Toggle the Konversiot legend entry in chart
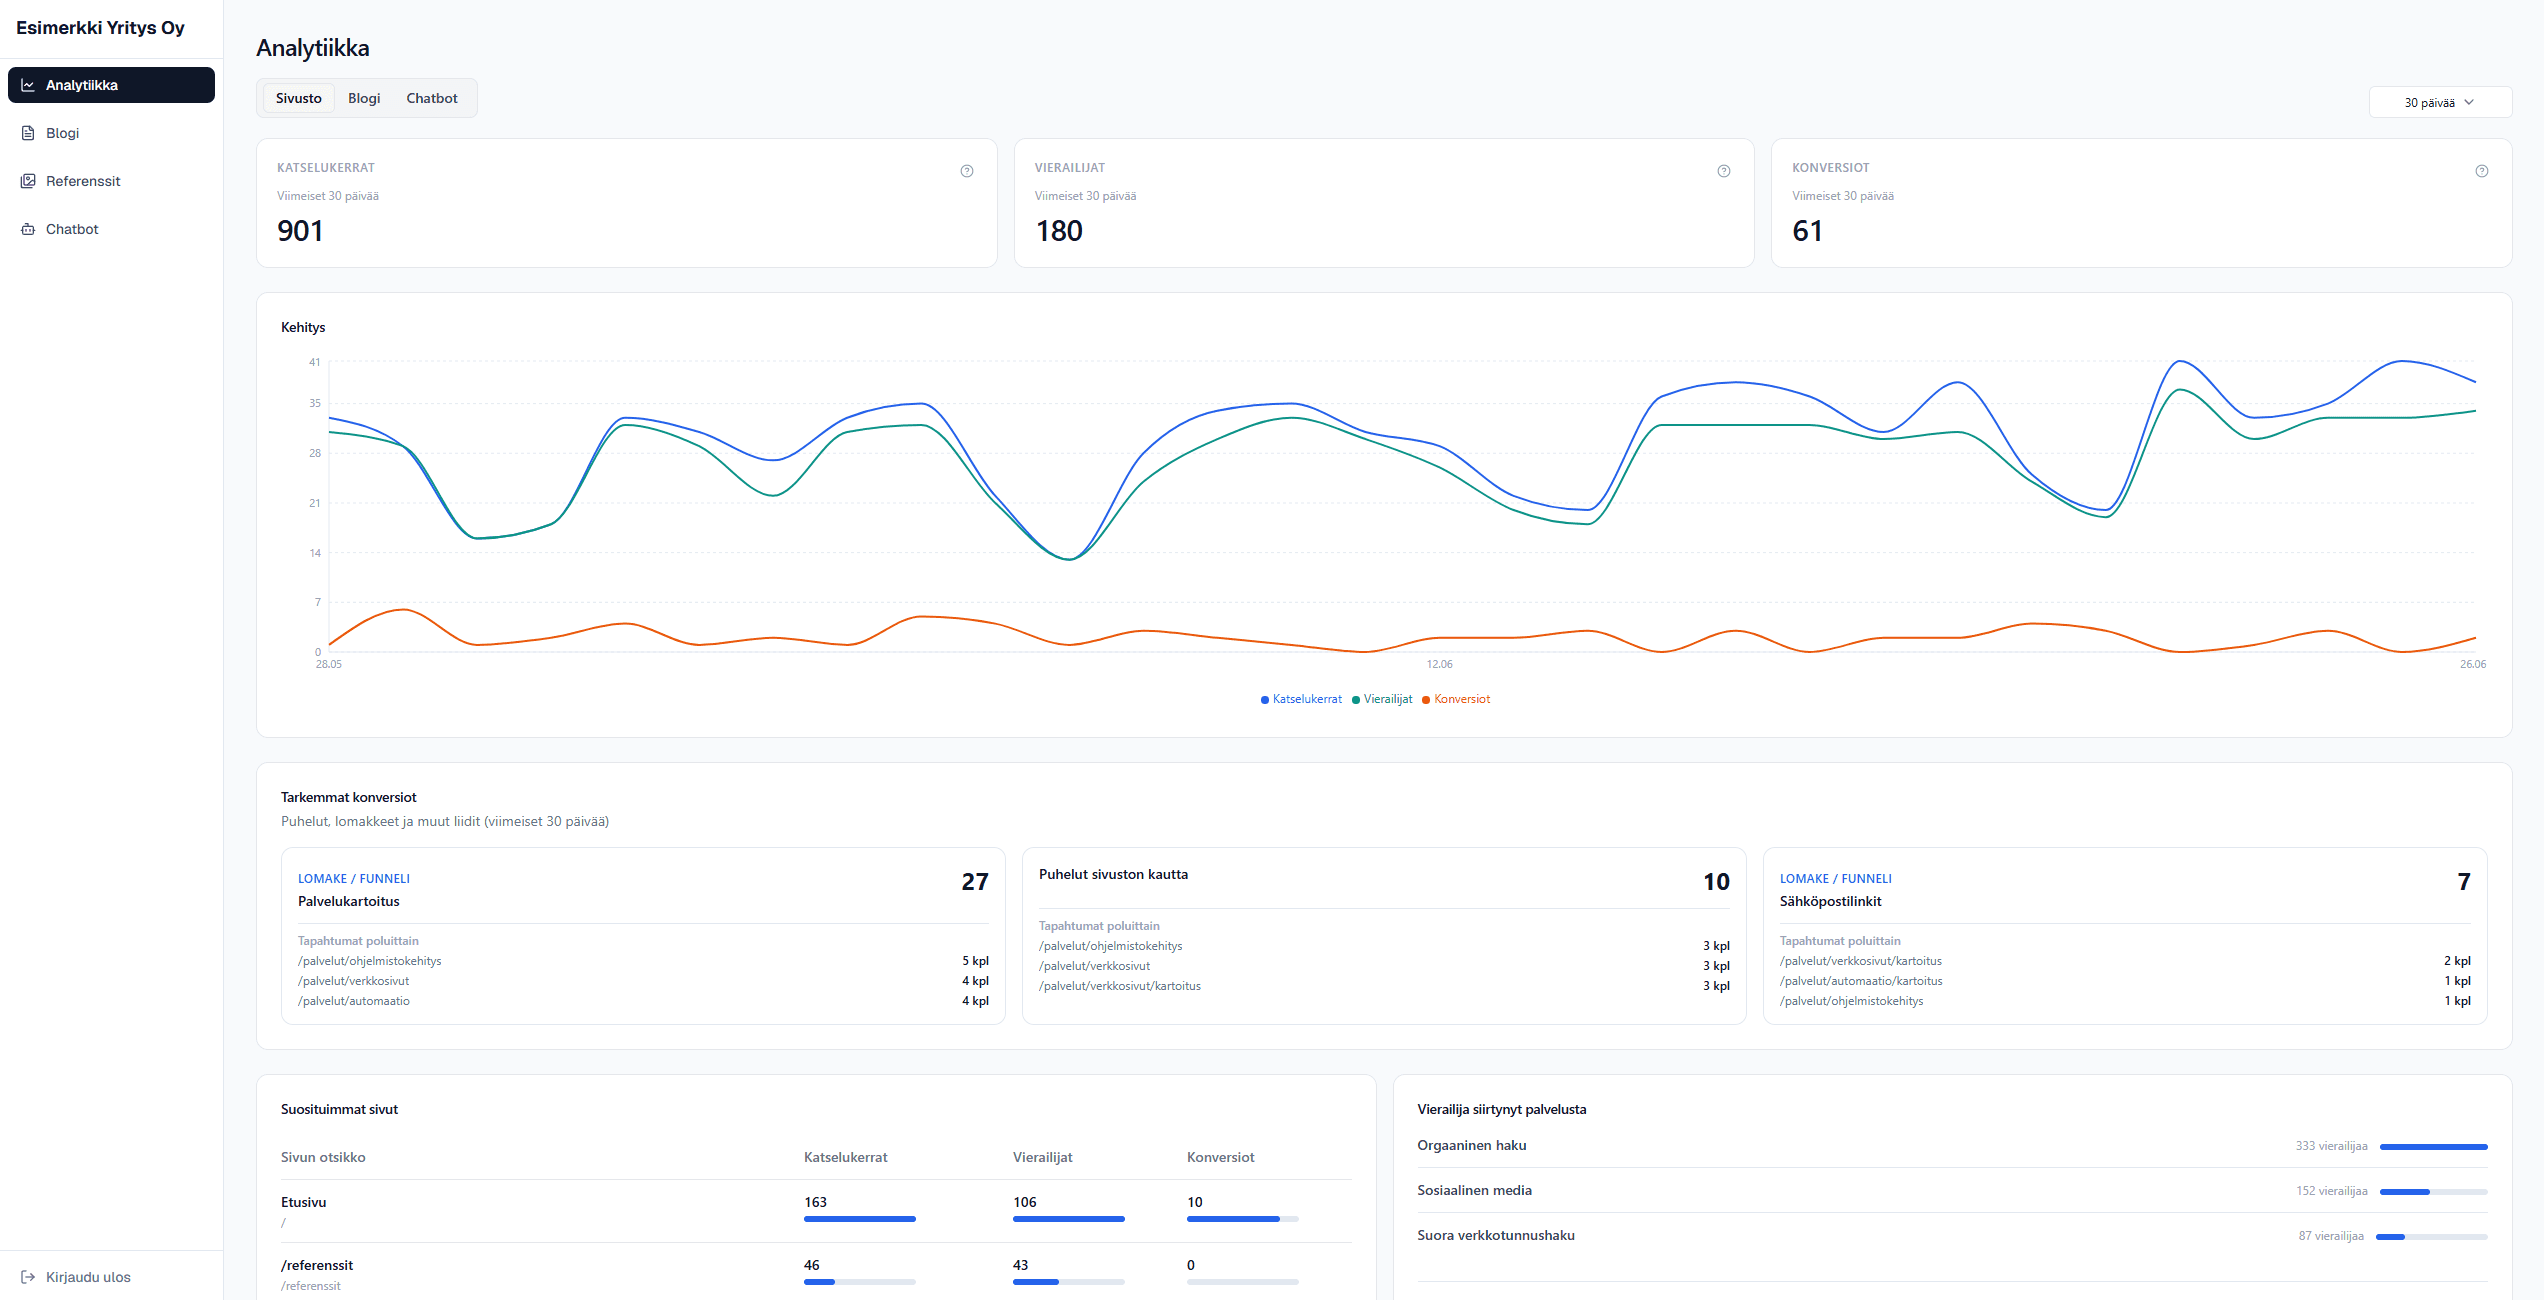This screenshot has height=1300, width=2544. tap(1456, 699)
